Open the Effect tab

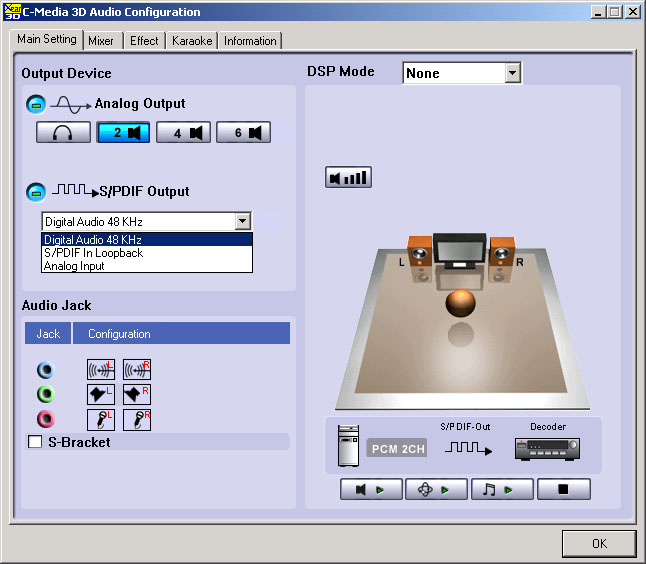click(x=144, y=41)
